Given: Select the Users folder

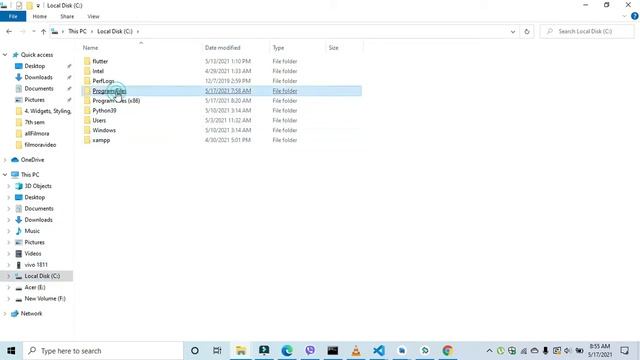Looking at the screenshot, I should coord(99,120).
